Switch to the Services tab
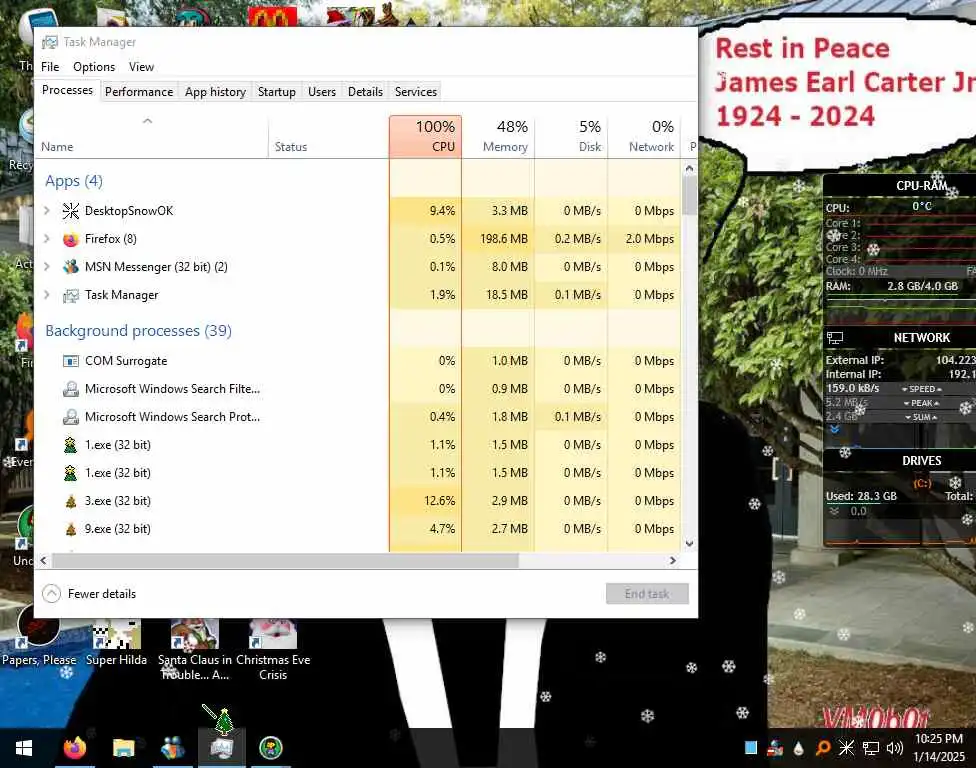This screenshot has height=768, width=976. pyautogui.click(x=416, y=91)
